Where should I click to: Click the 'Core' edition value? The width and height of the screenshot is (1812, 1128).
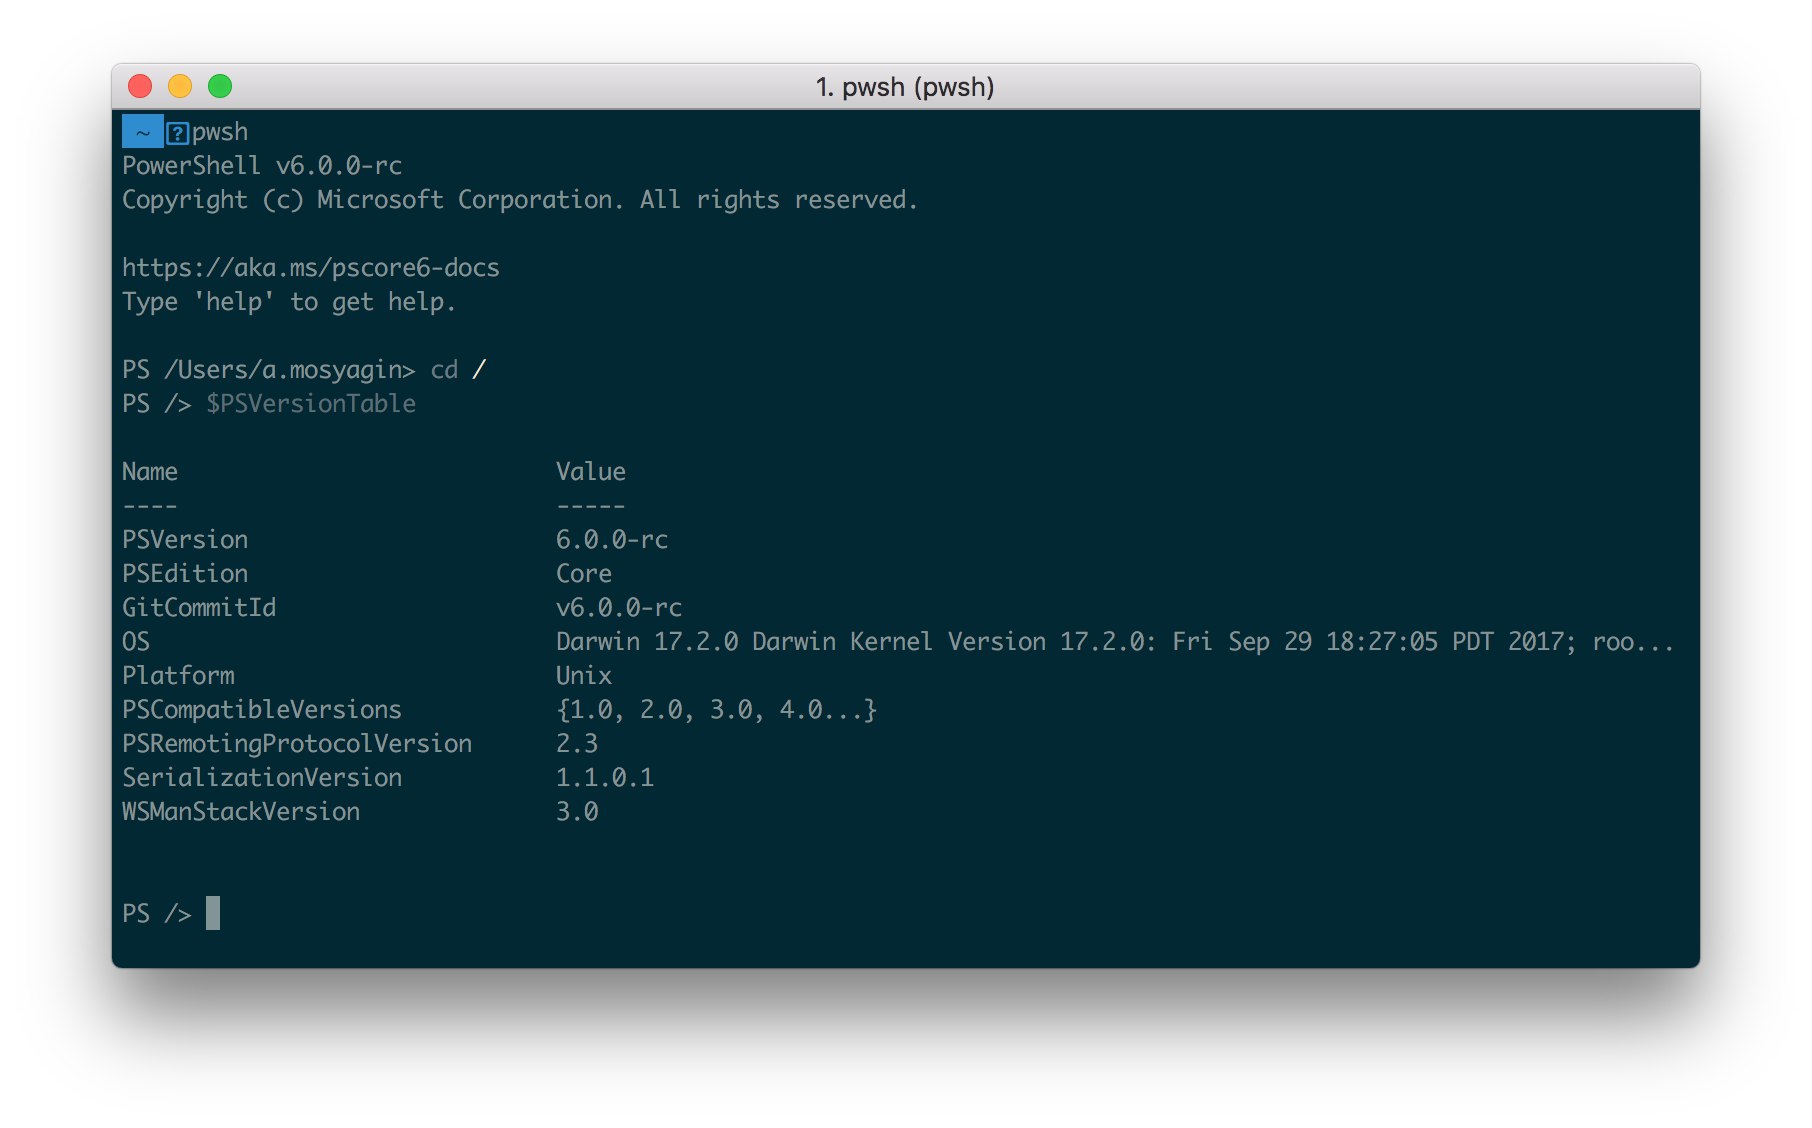pyautogui.click(x=584, y=574)
